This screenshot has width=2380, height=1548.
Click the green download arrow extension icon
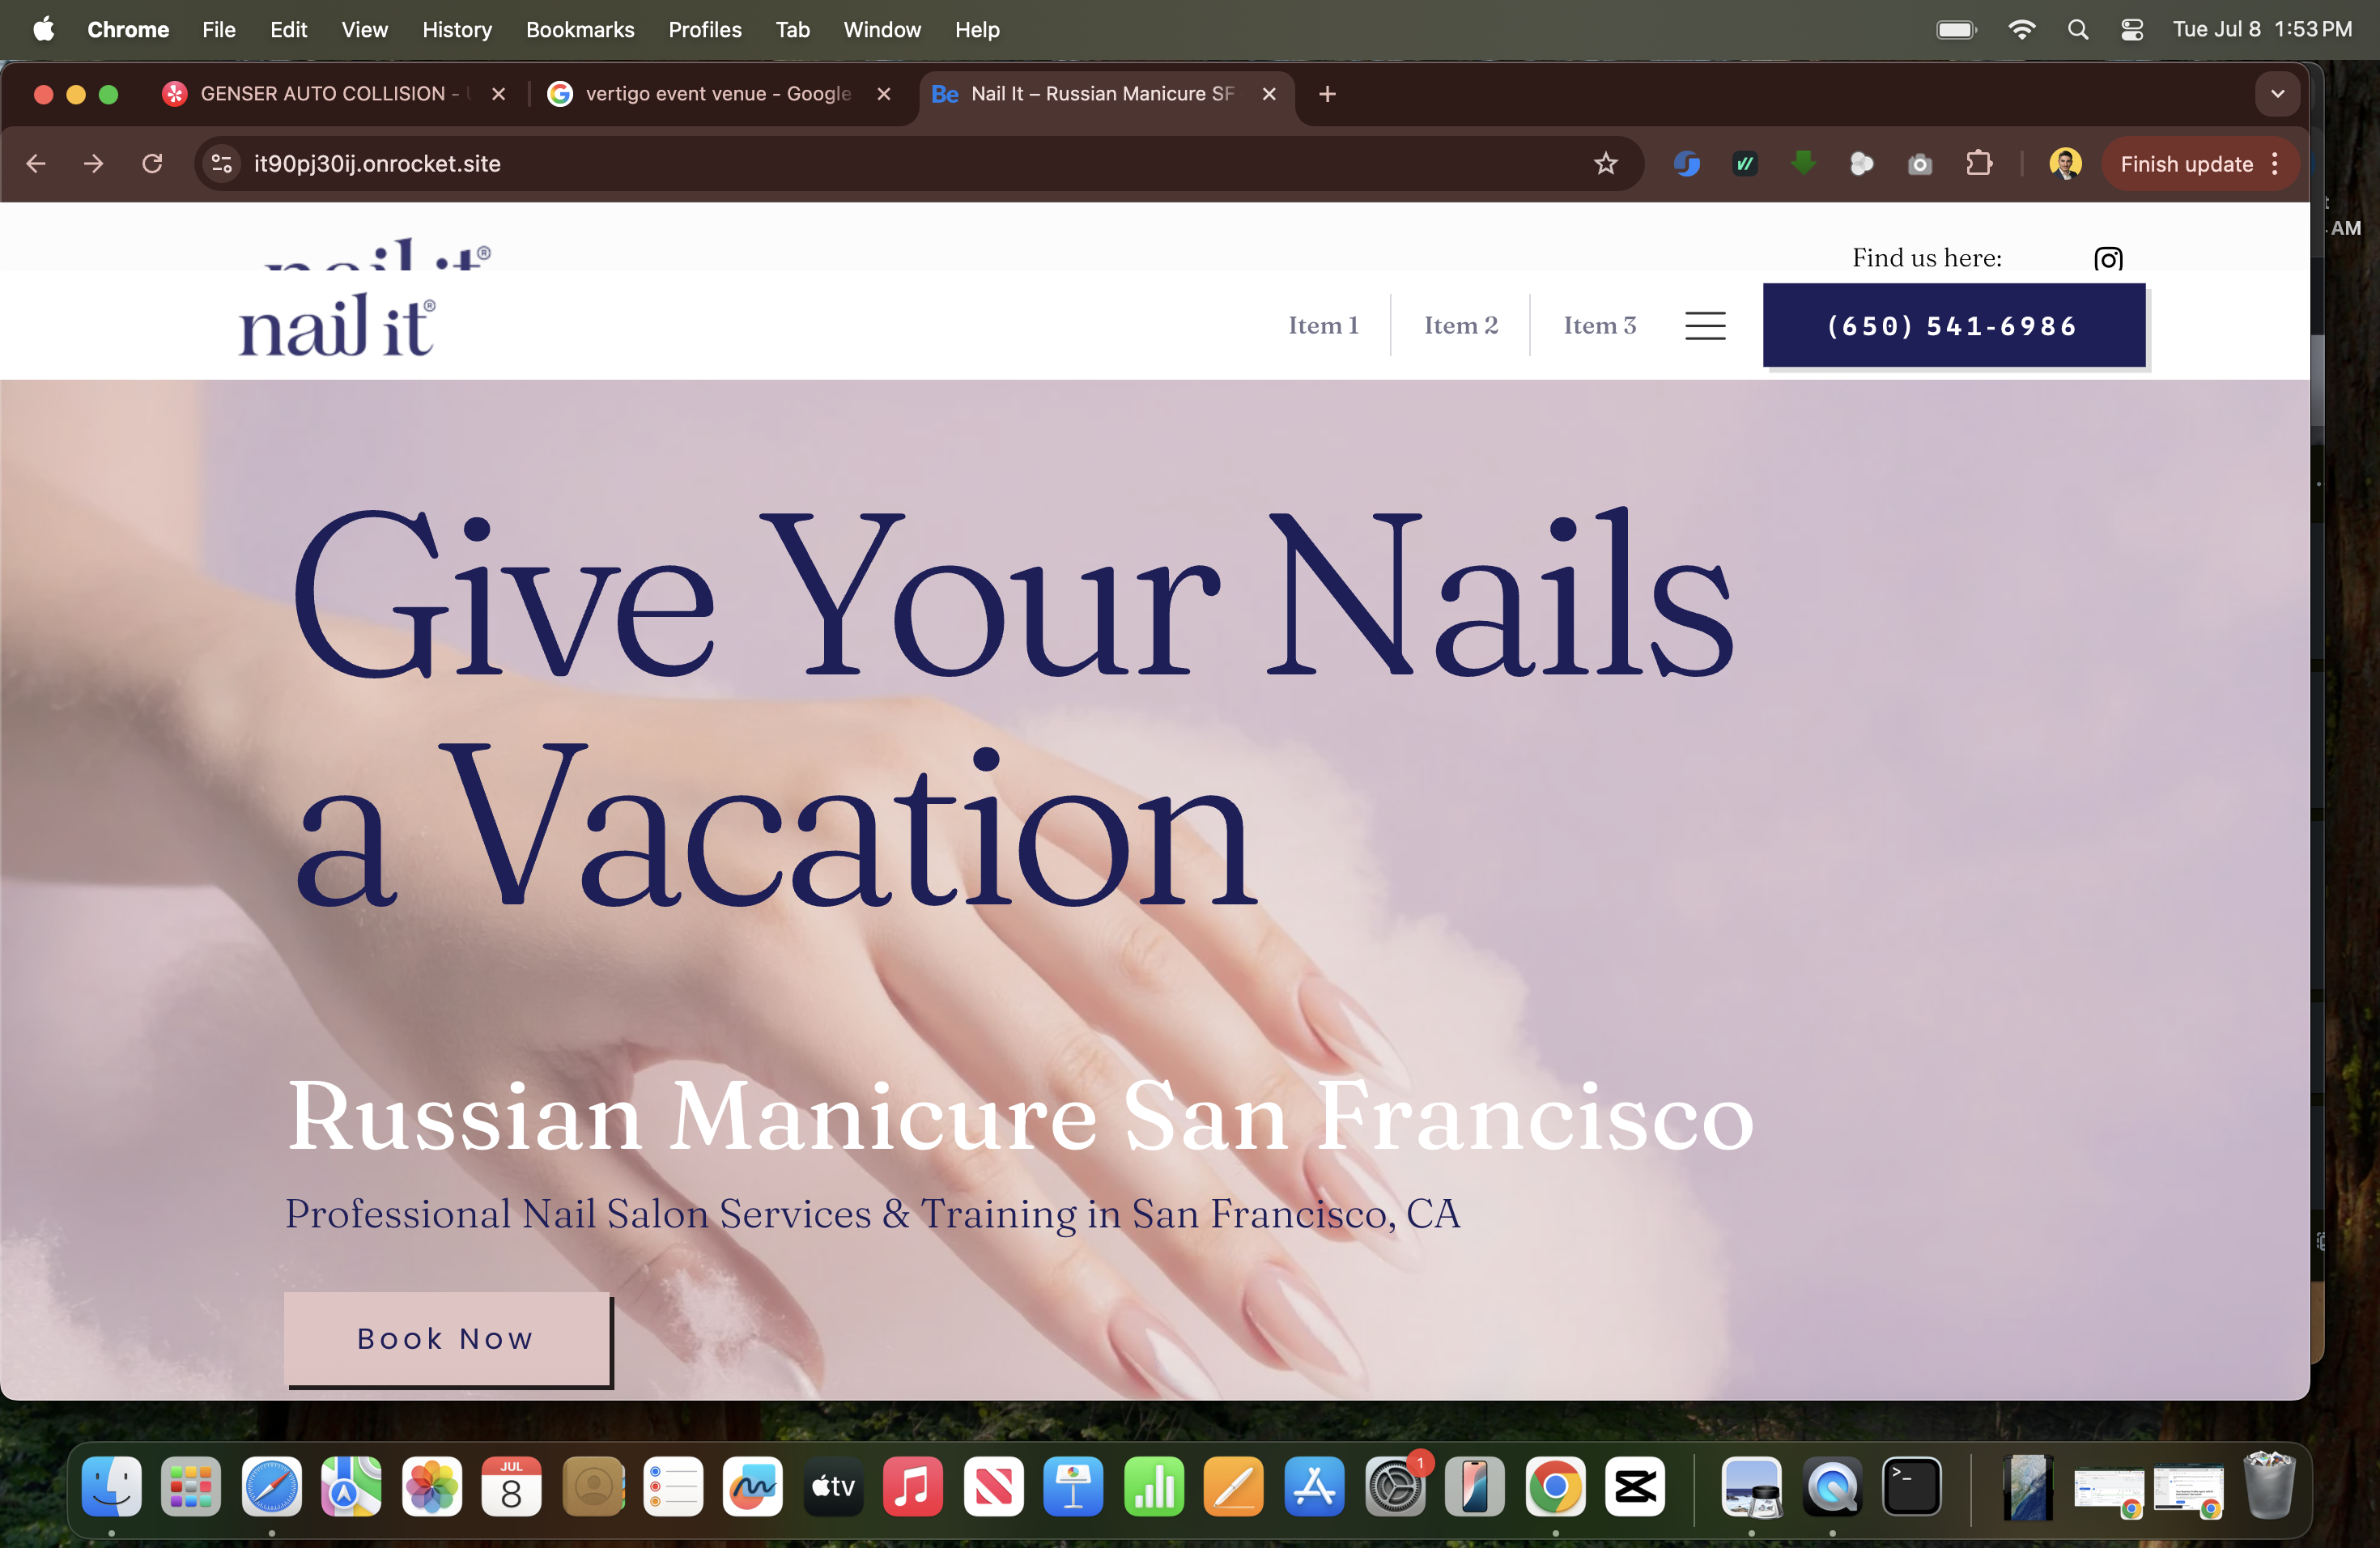click(x=1803, y=163)
